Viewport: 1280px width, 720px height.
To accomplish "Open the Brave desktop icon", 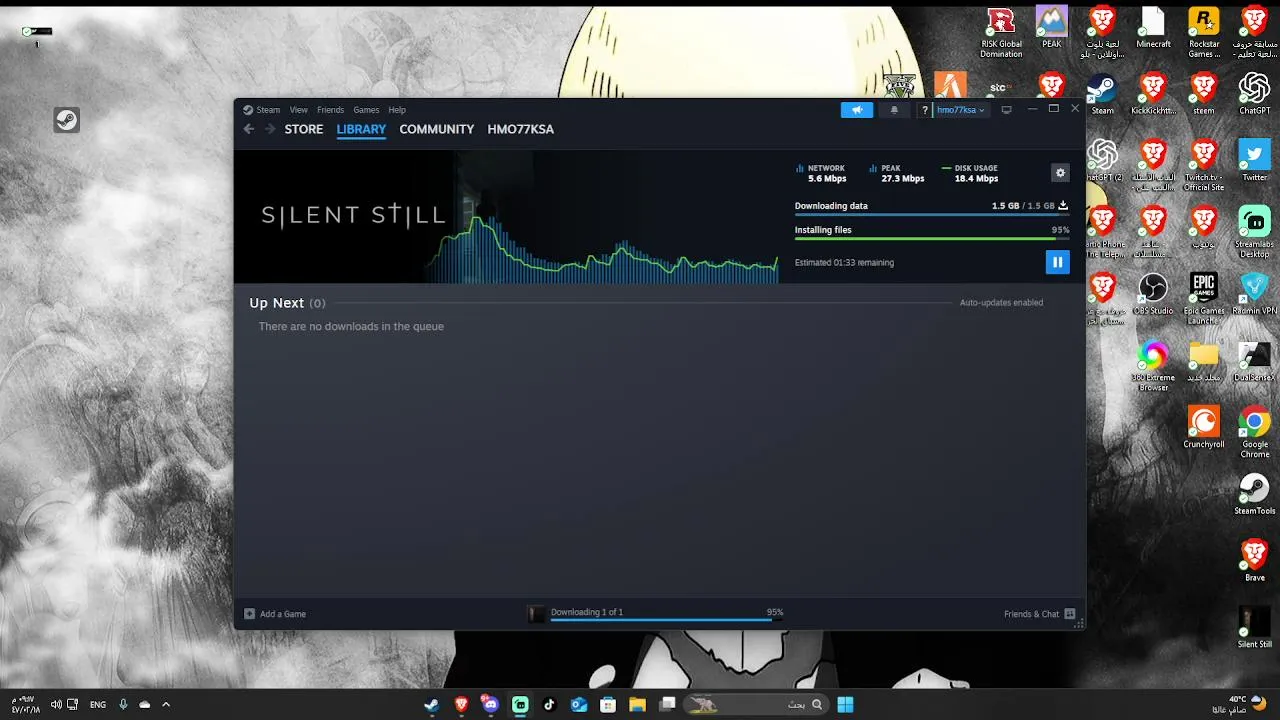I will point(1254,560).
